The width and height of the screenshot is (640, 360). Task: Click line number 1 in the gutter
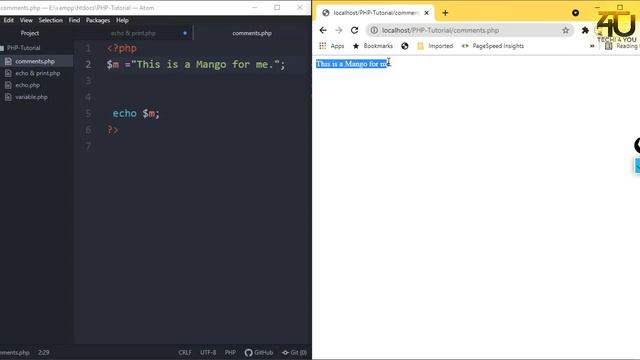(88, 48)
